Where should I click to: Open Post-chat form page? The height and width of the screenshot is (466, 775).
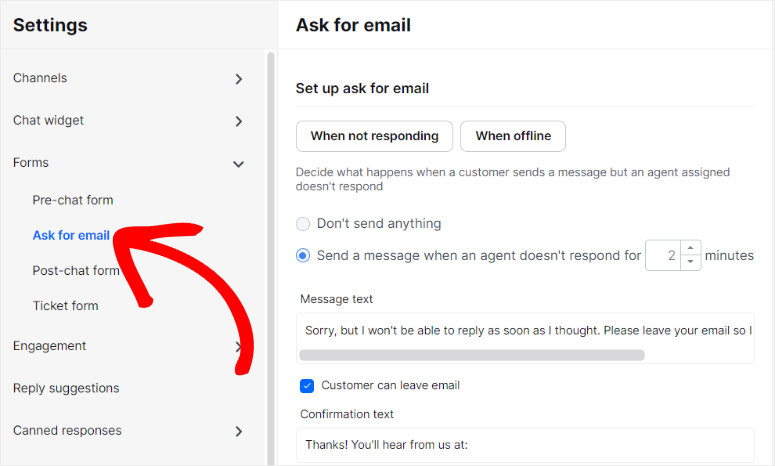pyautogui.click(x=76, y=271)
